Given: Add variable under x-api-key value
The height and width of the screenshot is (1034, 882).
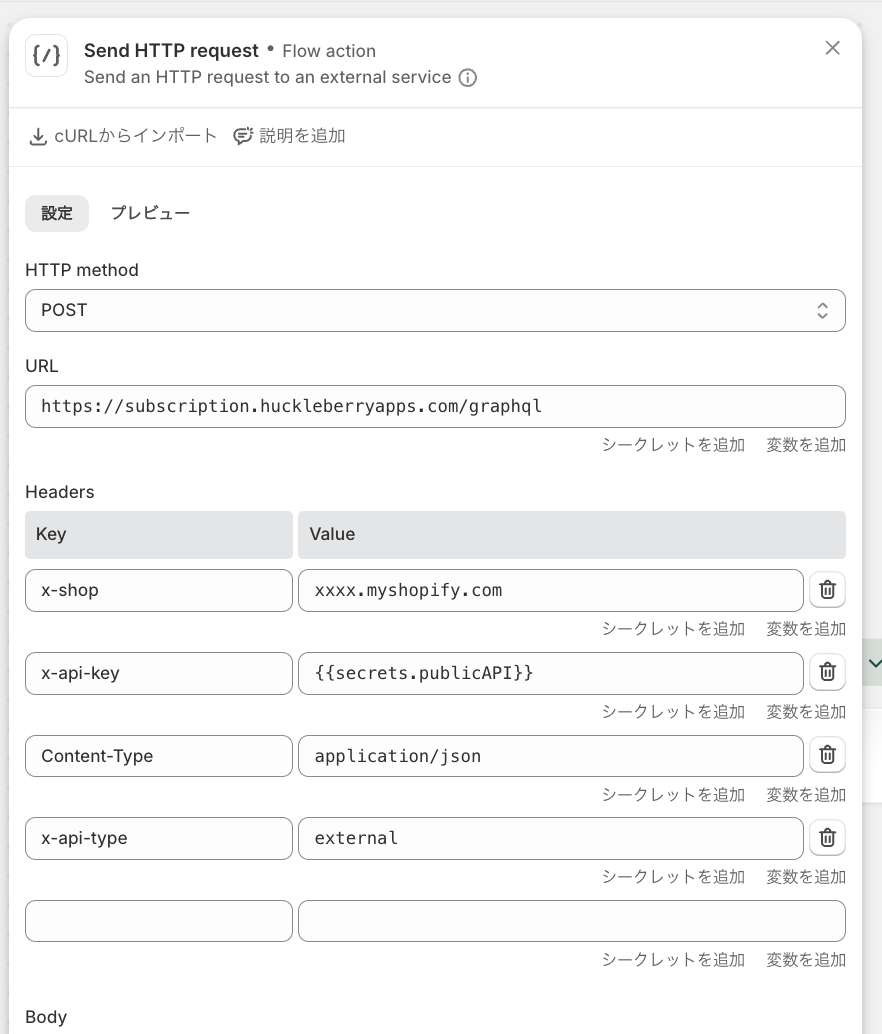Looking at the screenshot, I should 806,712.
